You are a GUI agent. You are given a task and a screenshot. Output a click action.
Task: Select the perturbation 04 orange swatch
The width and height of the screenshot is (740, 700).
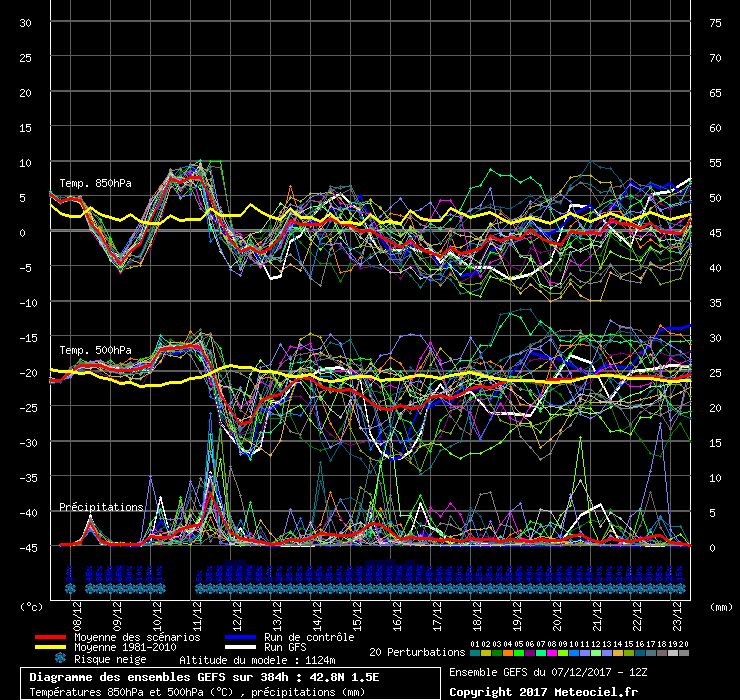click(x=508, y=653)
